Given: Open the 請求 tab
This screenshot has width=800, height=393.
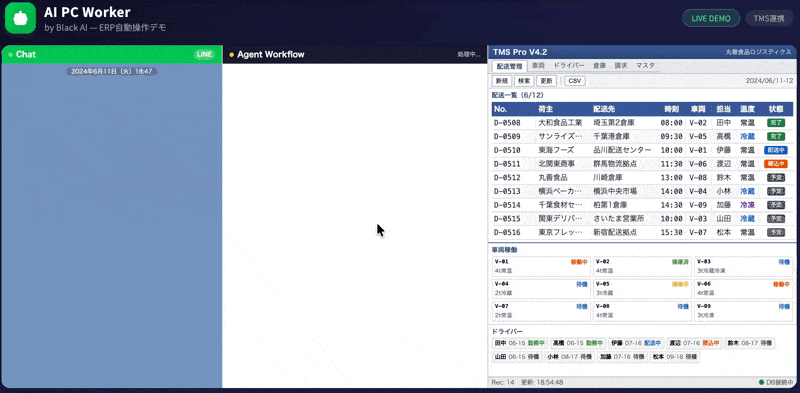Looking at the screenshot, I should coord(621,66).
